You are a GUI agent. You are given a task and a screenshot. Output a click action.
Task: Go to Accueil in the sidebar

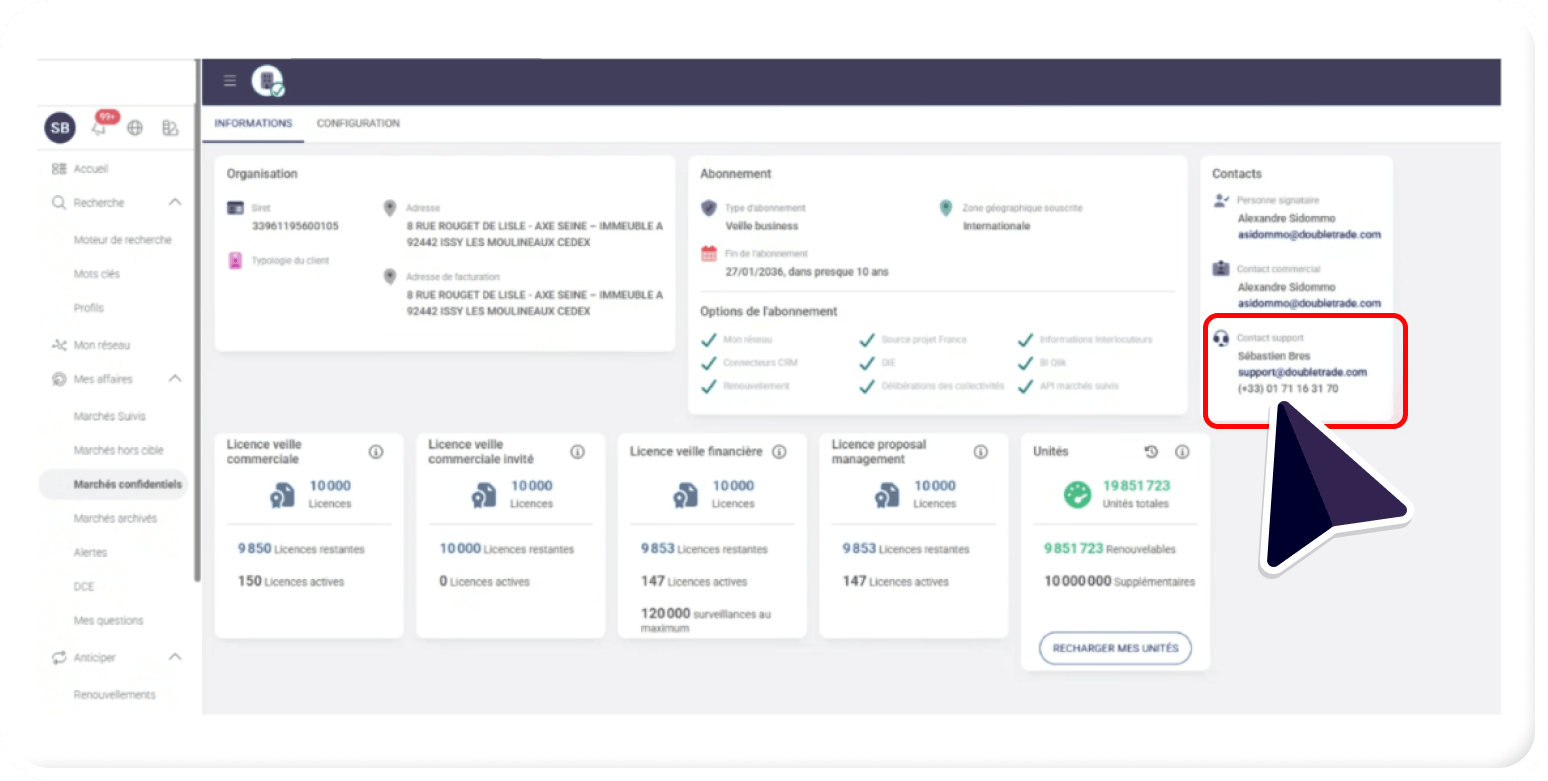coord(91,169)
